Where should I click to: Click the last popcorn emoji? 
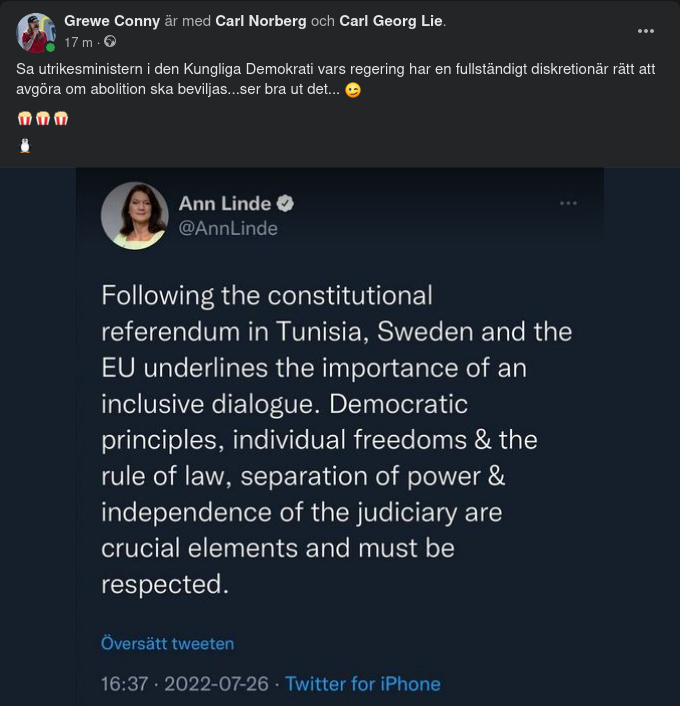tap(61, 119)
